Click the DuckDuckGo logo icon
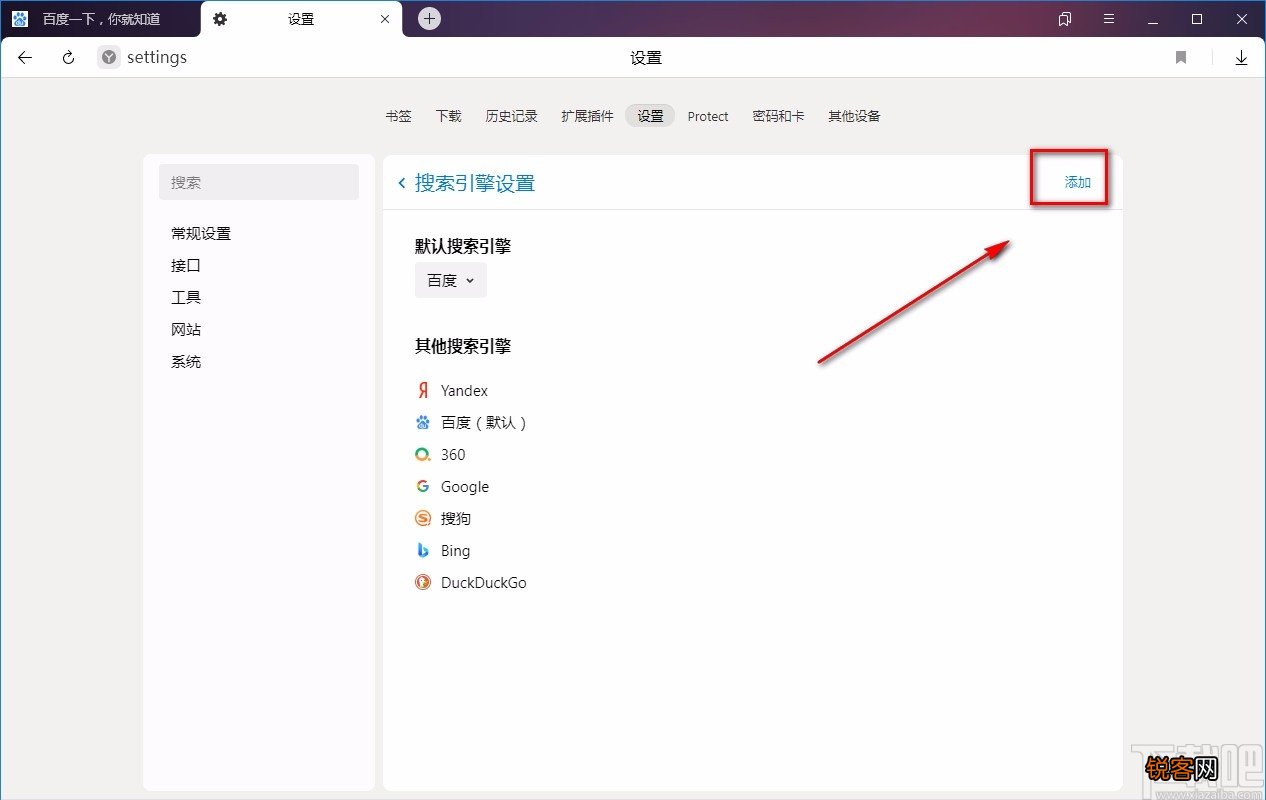 point(423,582)
